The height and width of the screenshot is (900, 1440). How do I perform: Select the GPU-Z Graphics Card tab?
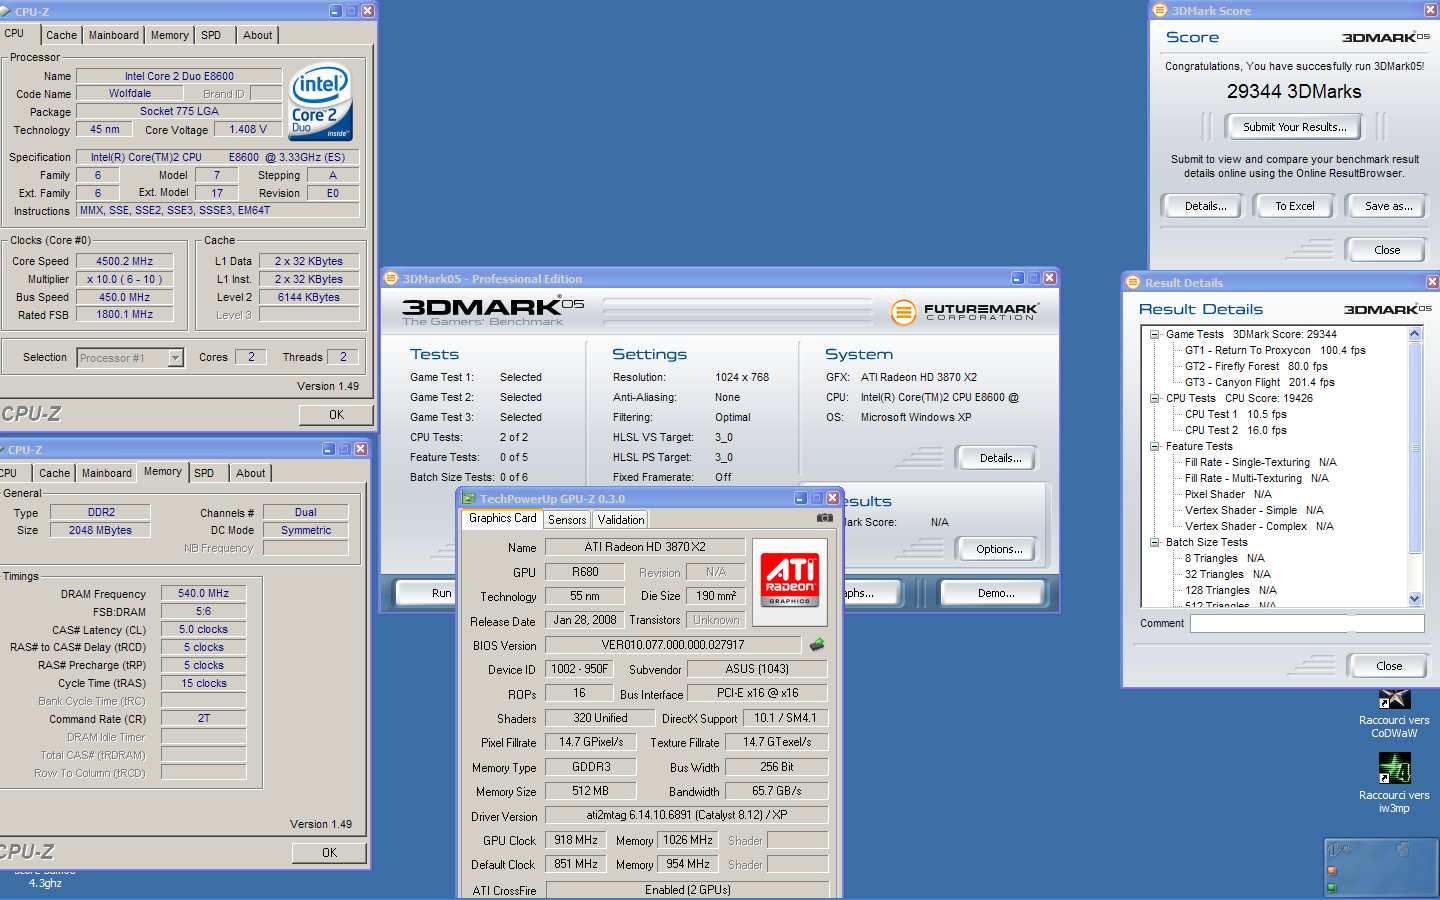click(502, 518)
